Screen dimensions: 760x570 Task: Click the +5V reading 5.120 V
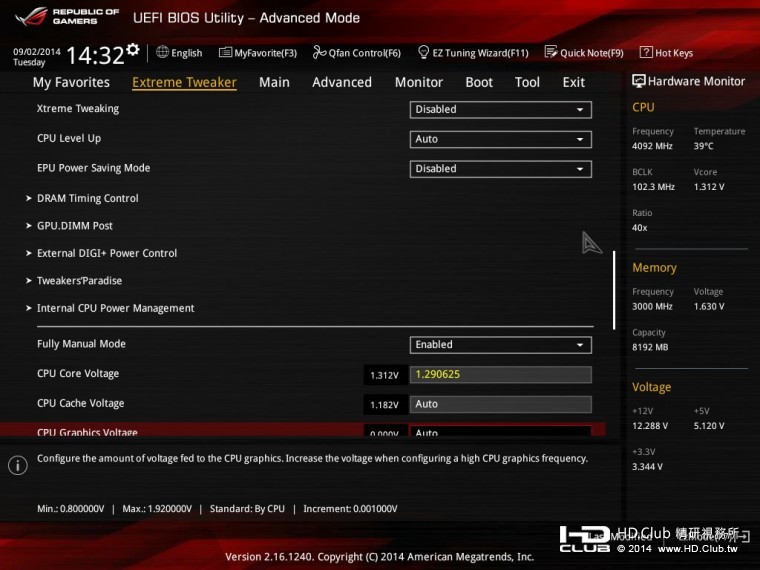tap(709, 426)
